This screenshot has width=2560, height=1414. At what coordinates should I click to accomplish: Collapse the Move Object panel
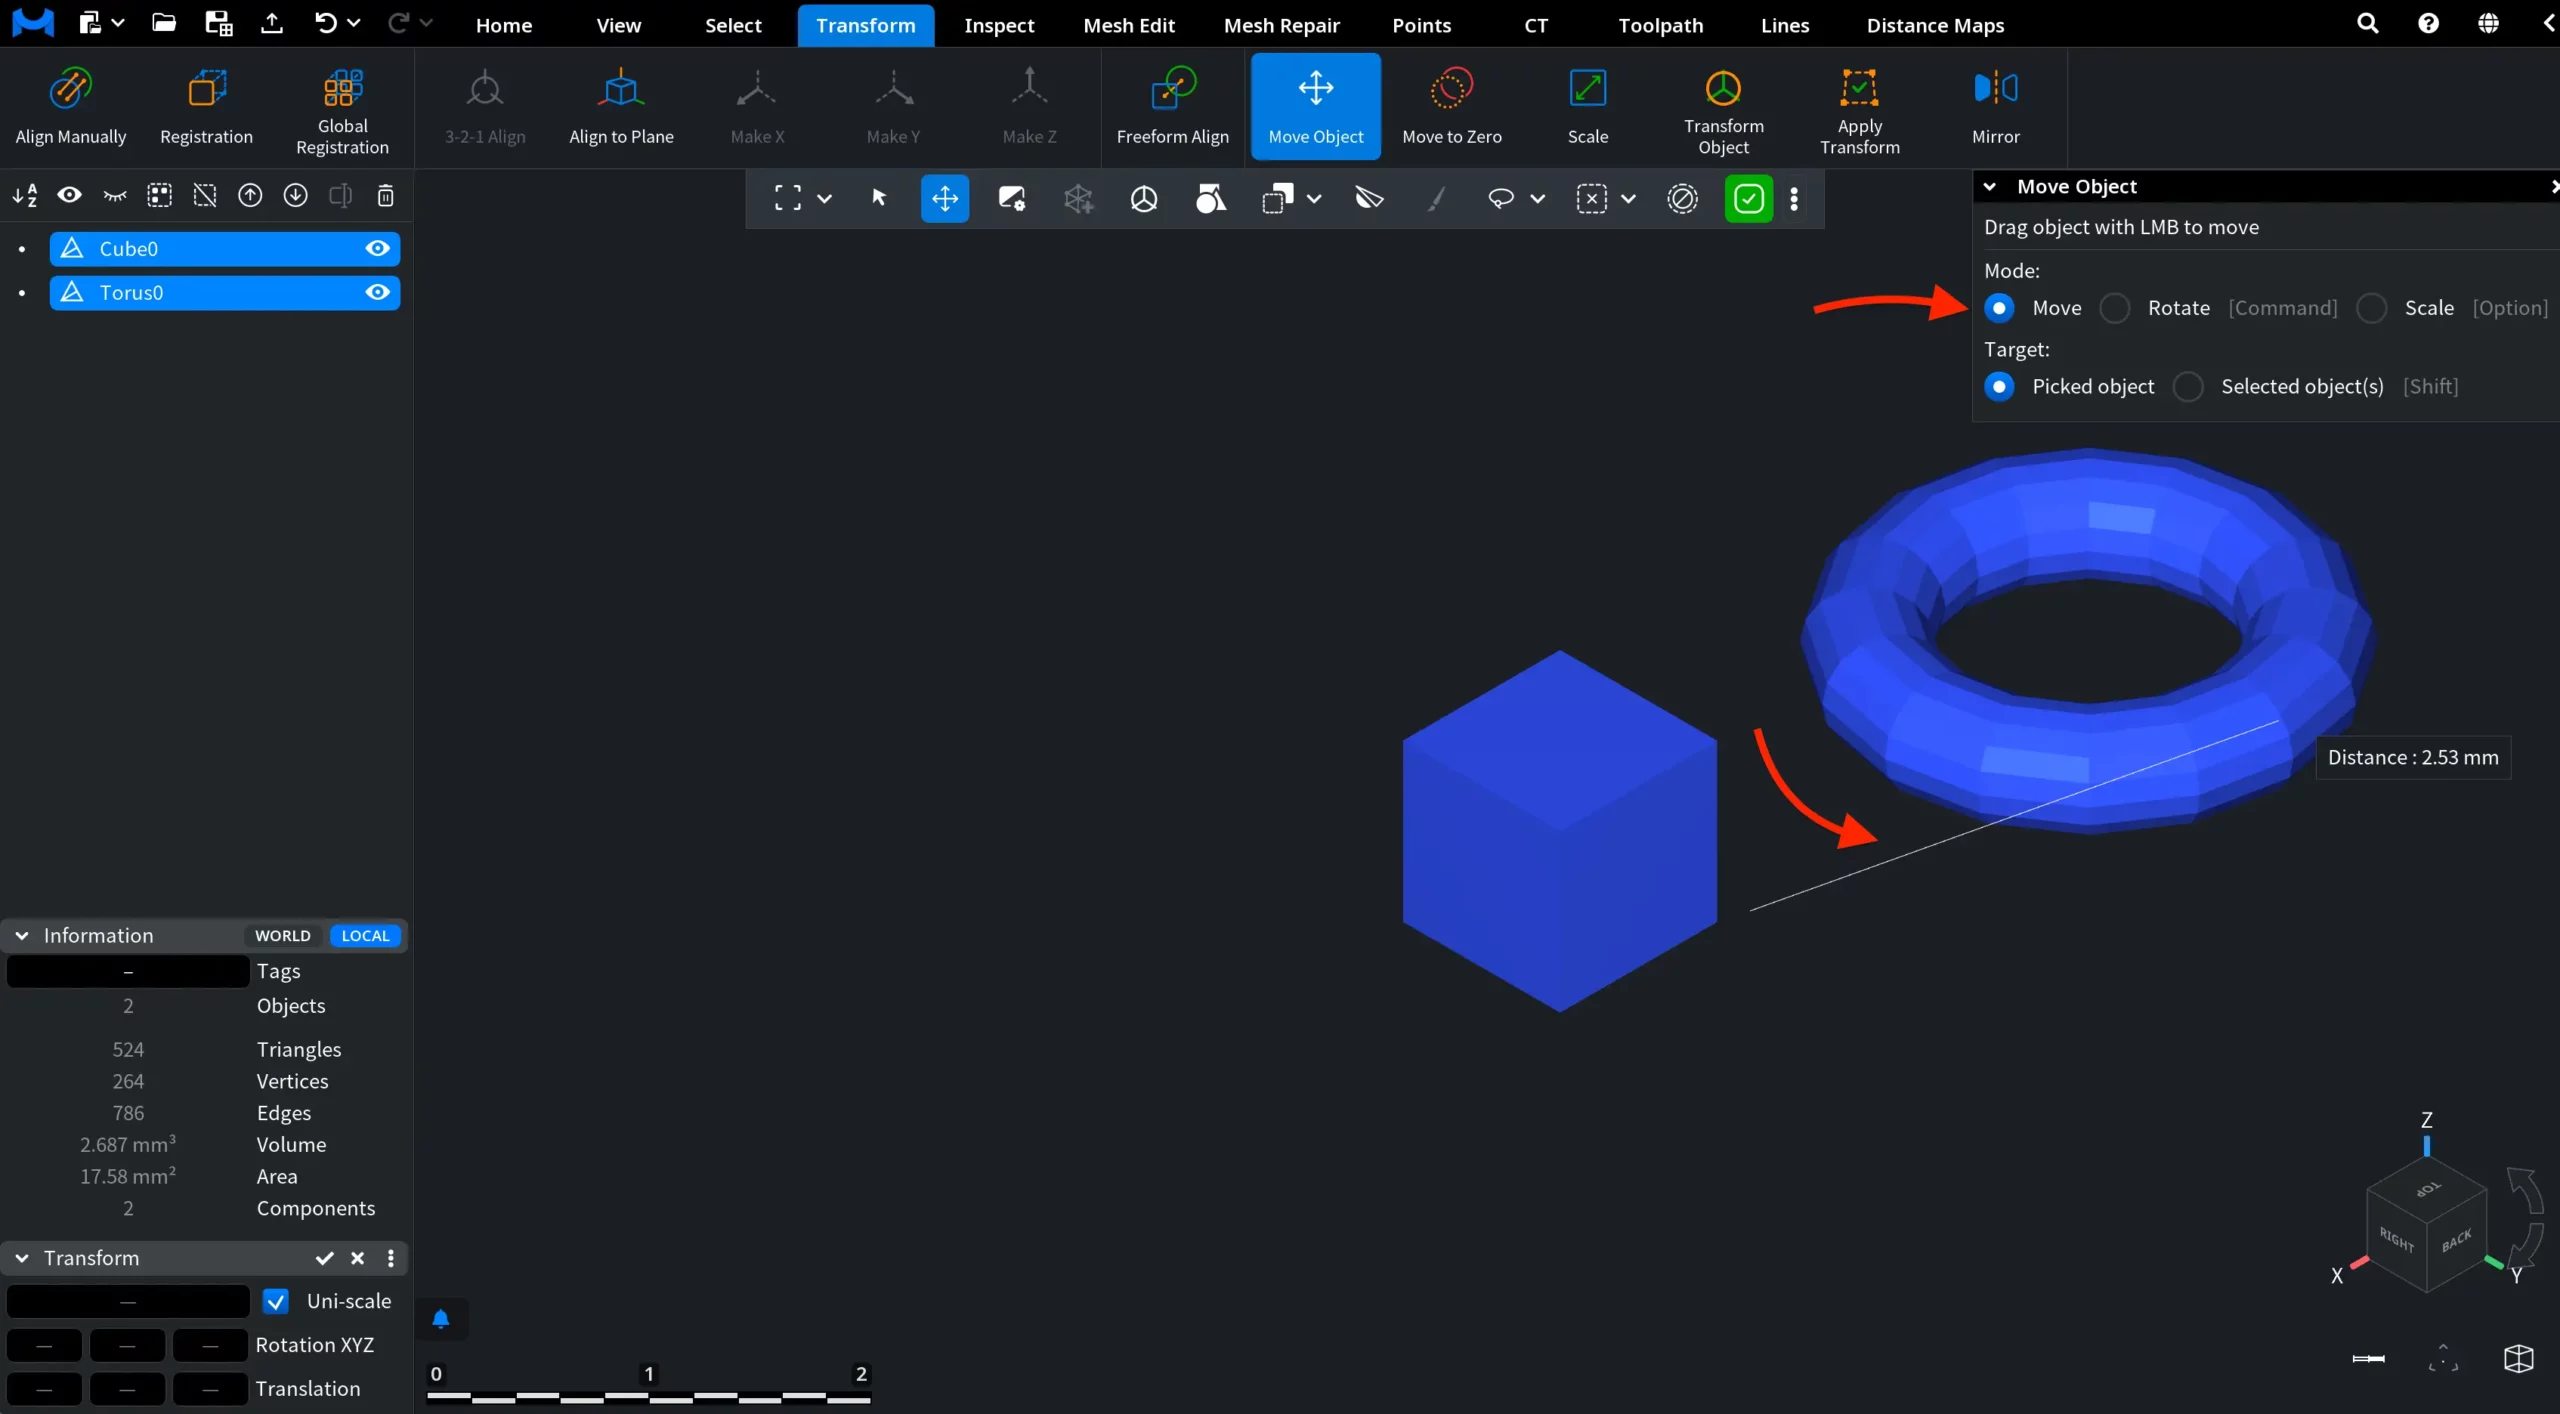[x=1990, y=187]
